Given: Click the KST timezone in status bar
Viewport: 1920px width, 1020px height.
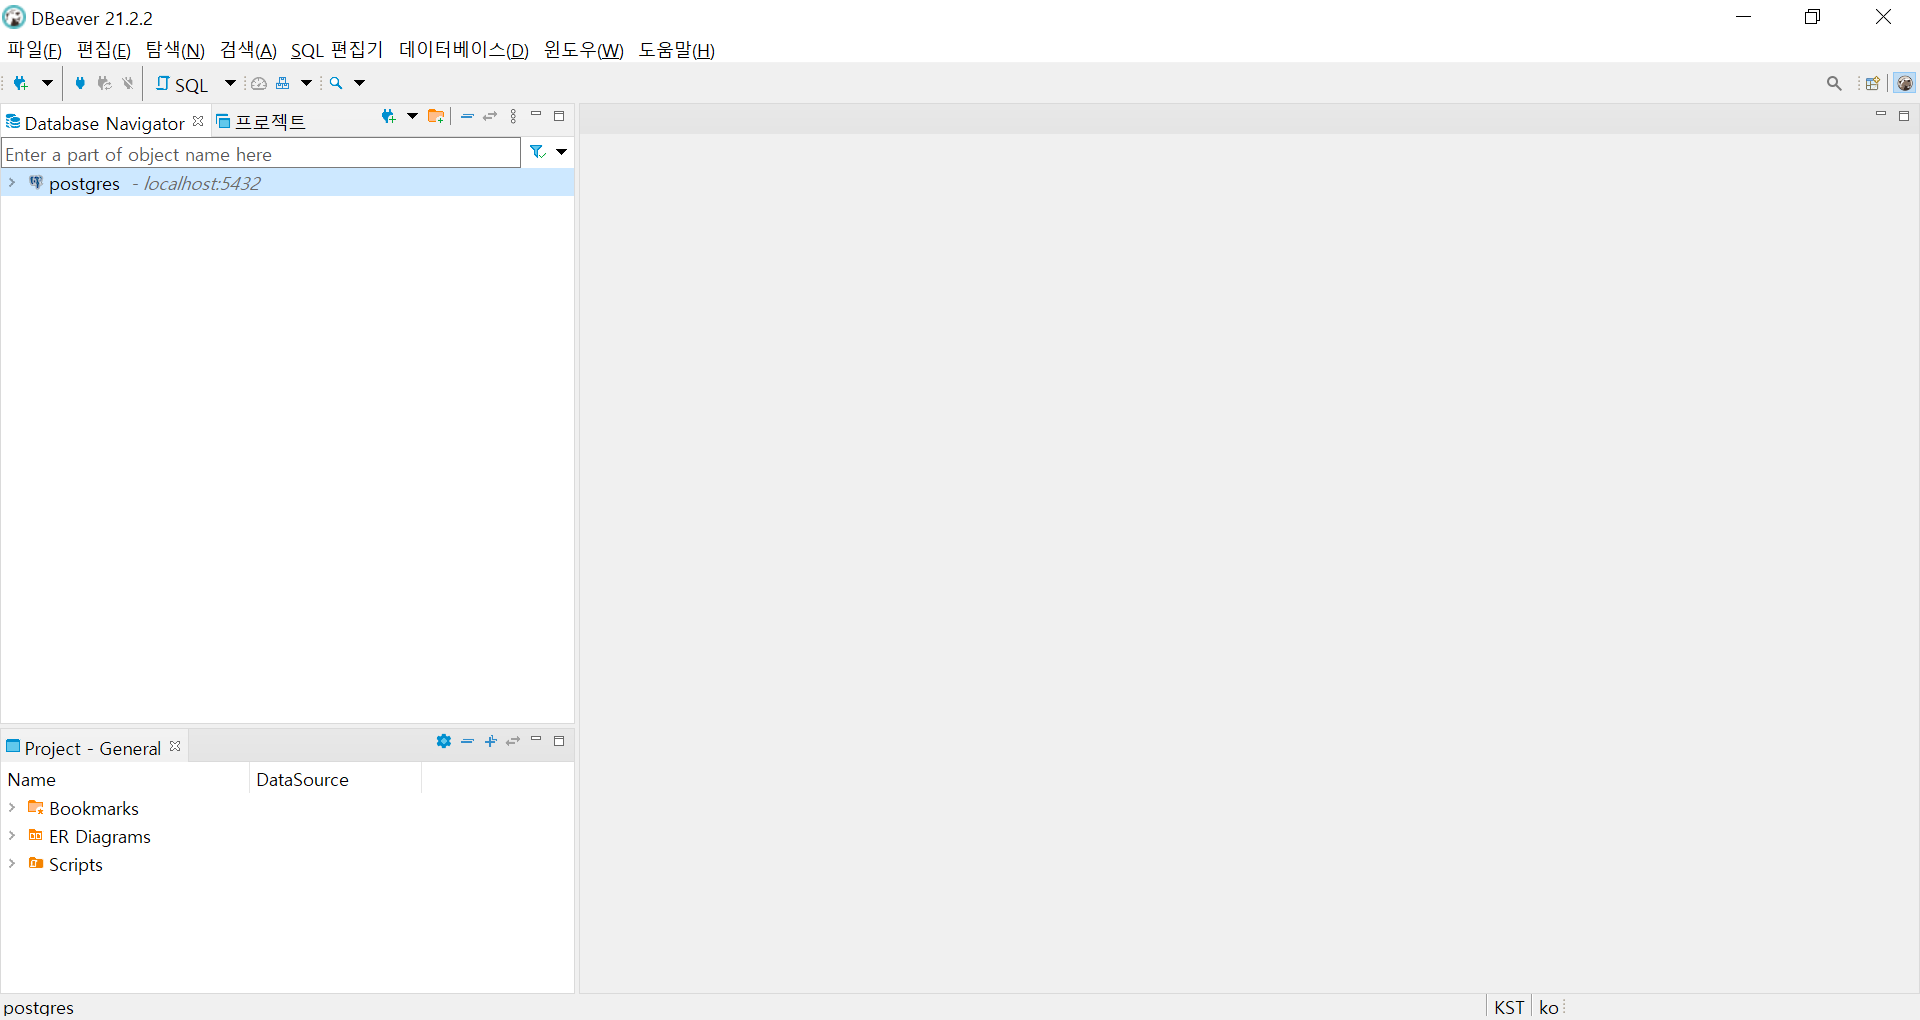Looking at the screenshot, I should coord(1509,1007).
